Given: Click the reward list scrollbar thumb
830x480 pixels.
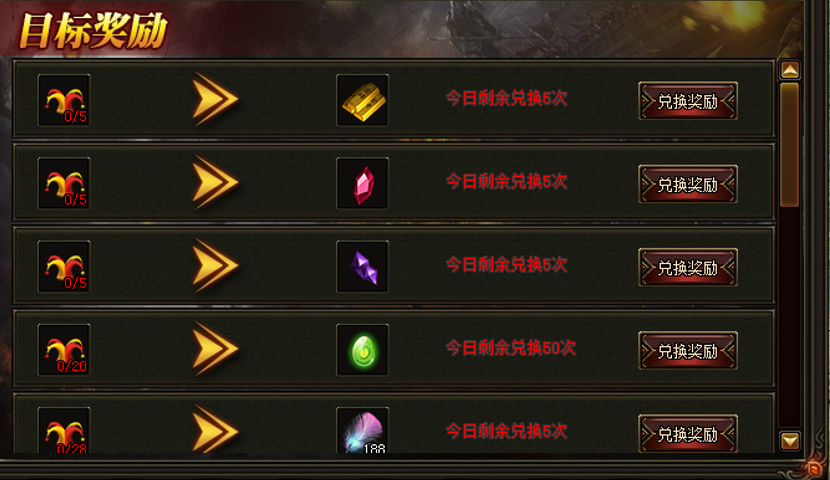Looking at the screenshot, I should click(790, 144).
